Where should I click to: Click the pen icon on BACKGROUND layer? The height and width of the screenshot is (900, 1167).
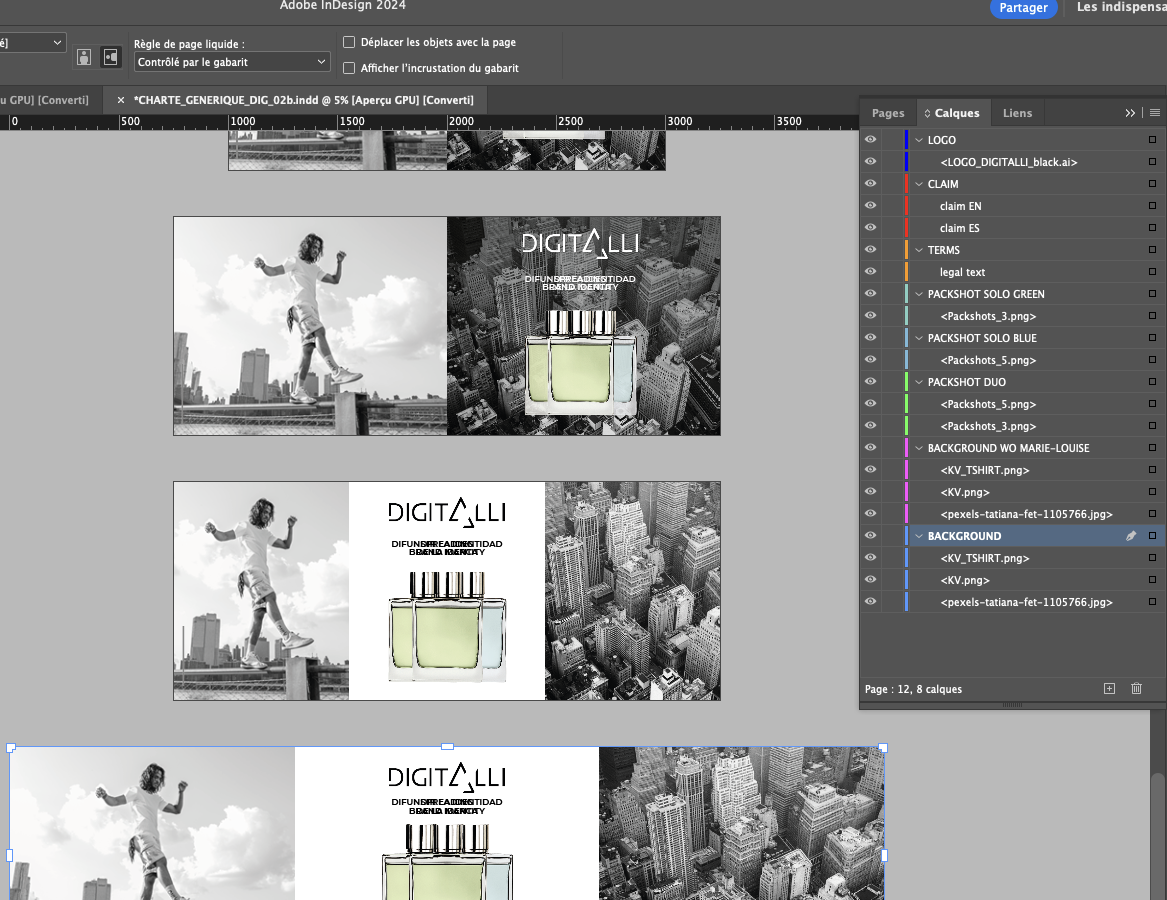[1131, 536]
